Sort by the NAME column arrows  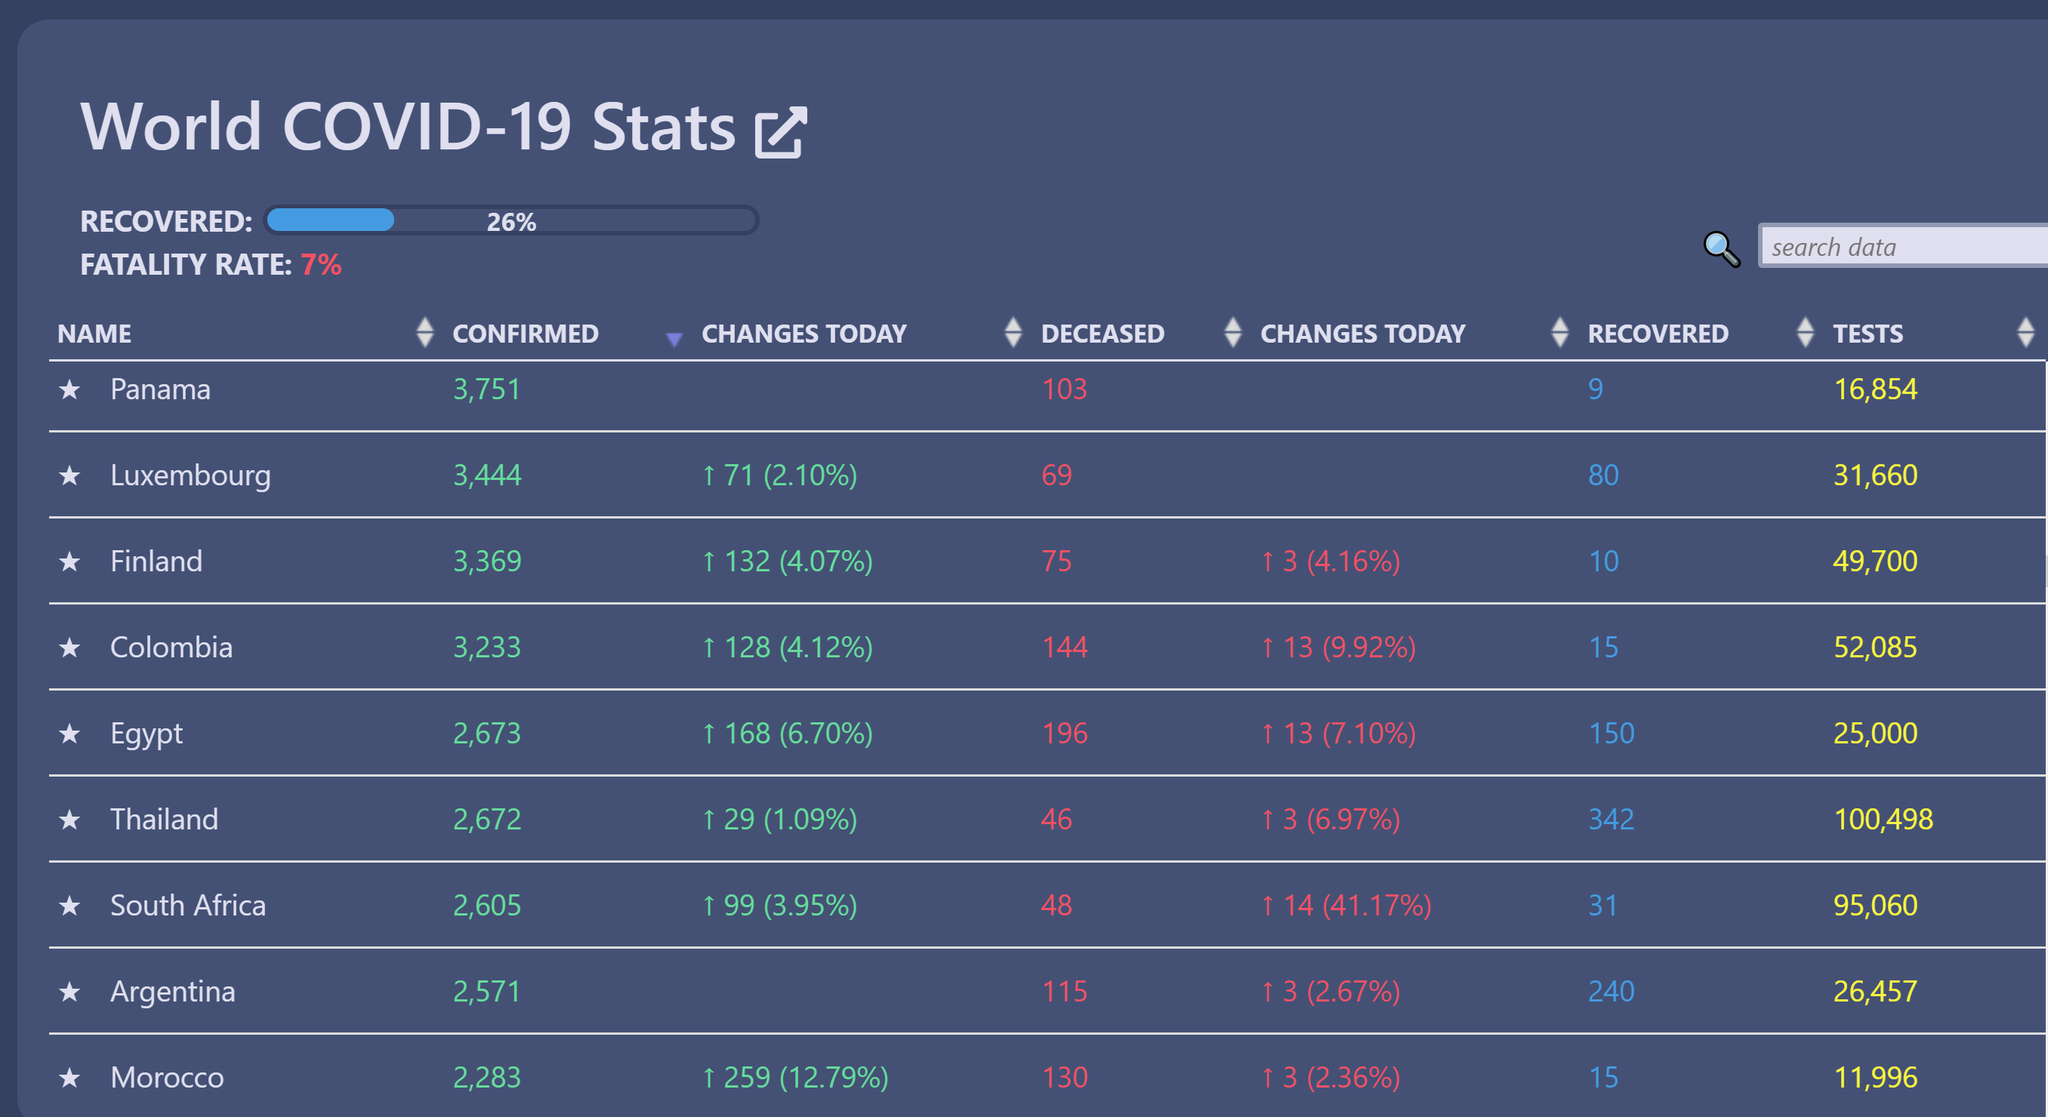(x=425, y=332)
